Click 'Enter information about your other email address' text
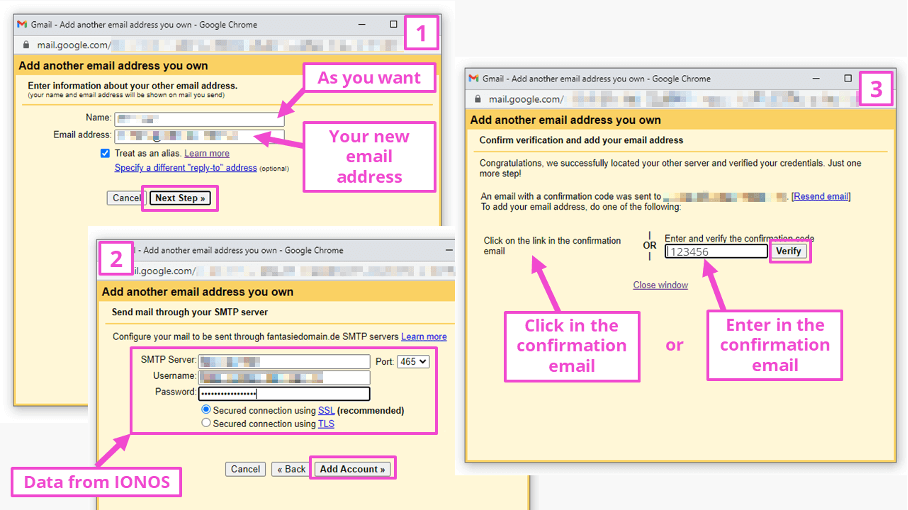 pyautogui.click(x=133, y=86)
